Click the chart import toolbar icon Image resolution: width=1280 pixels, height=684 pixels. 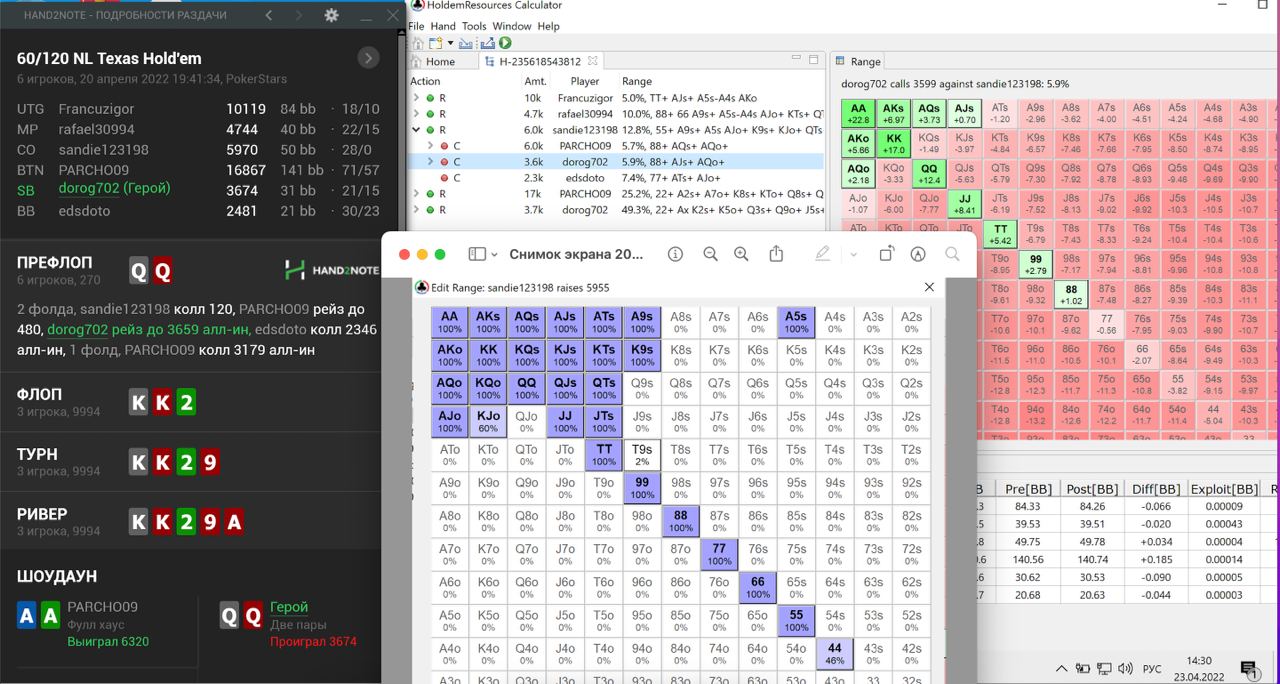coord(465,43)
